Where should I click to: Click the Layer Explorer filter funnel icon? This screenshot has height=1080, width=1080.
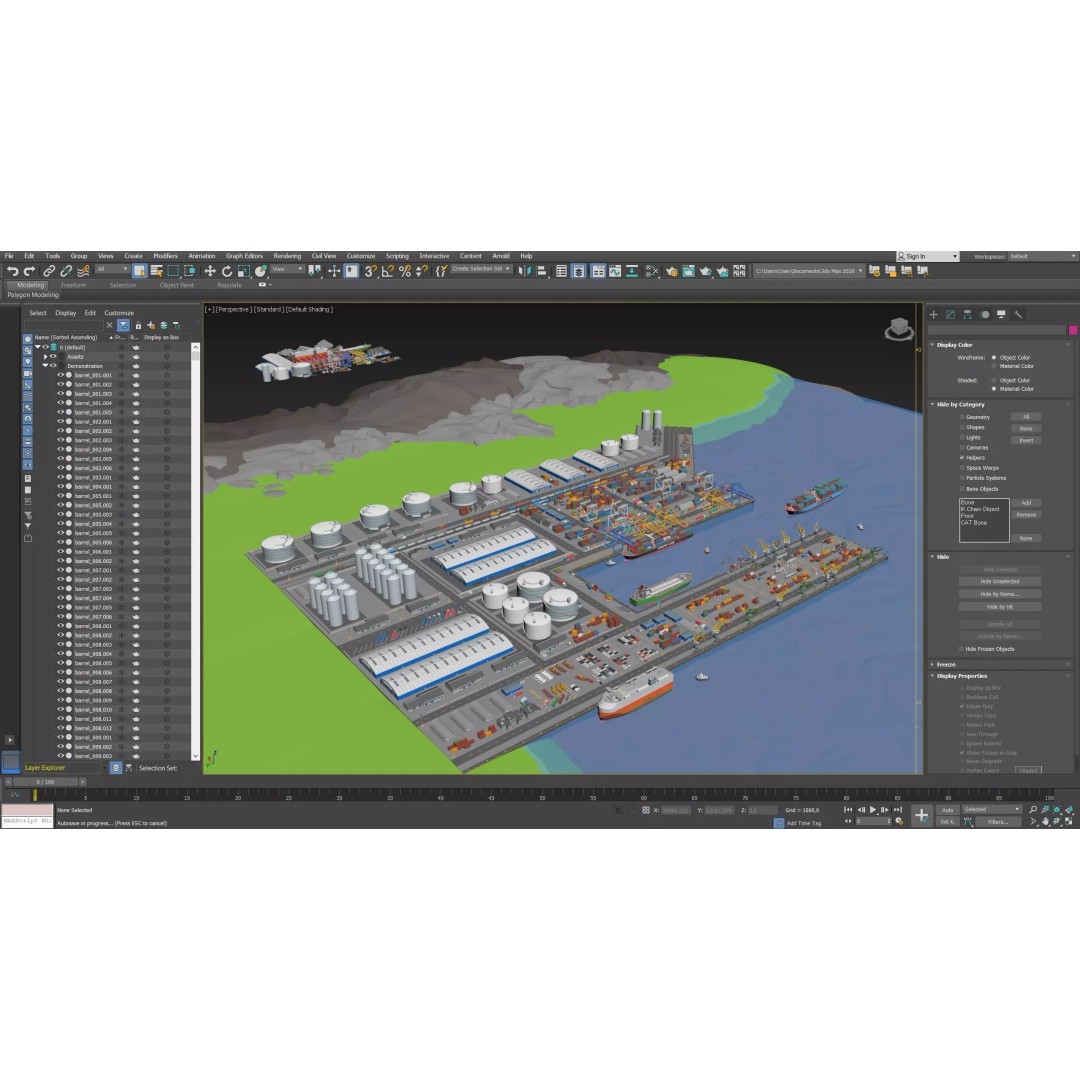(123, 325)
